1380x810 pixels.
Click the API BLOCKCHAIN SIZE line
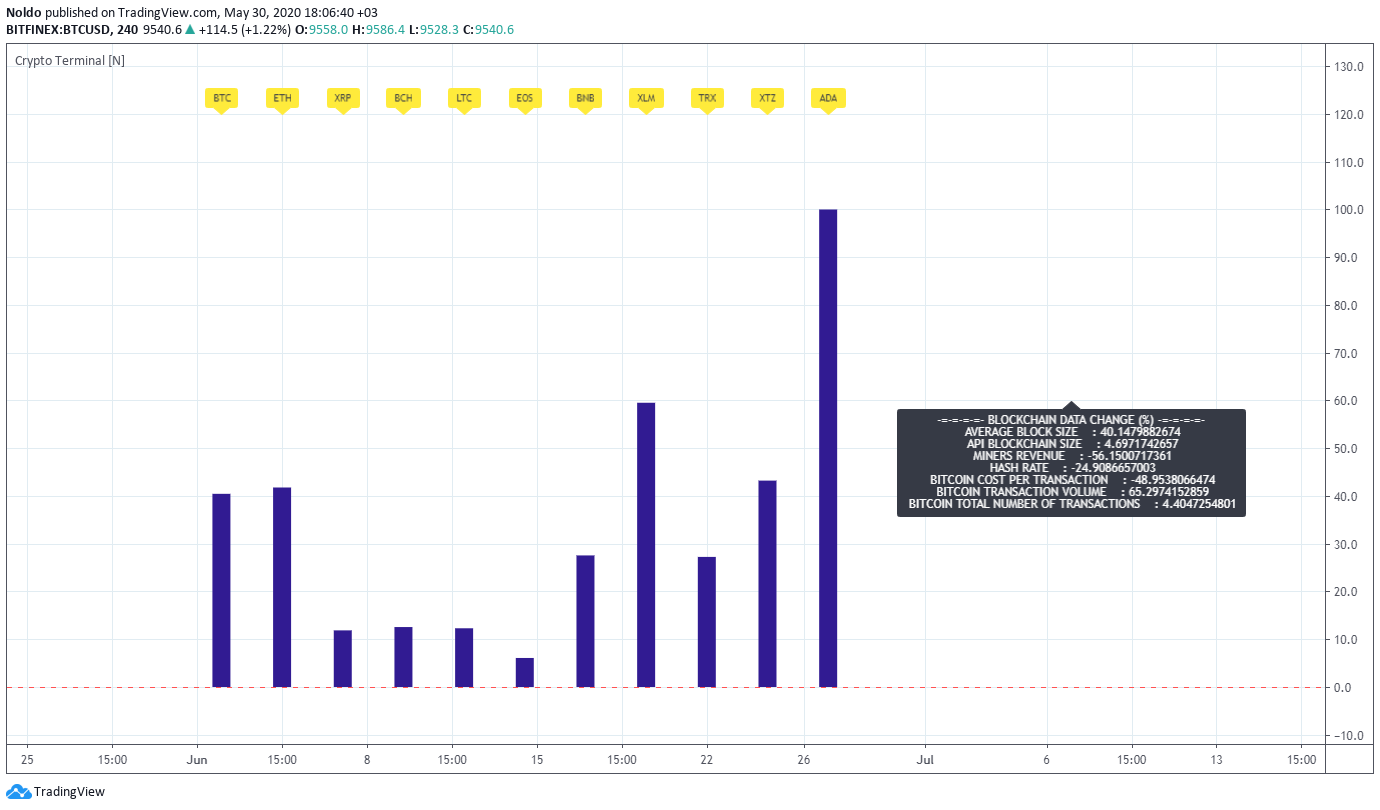pyautogui.click(x=1071, y=444)
